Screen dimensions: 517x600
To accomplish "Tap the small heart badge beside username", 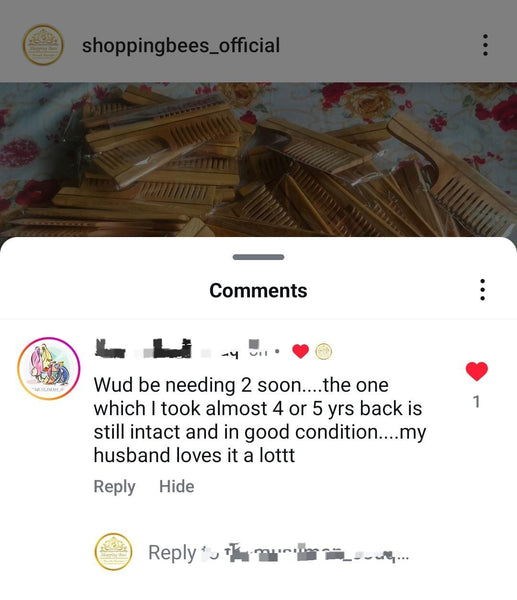I will (x=300, y=351).
